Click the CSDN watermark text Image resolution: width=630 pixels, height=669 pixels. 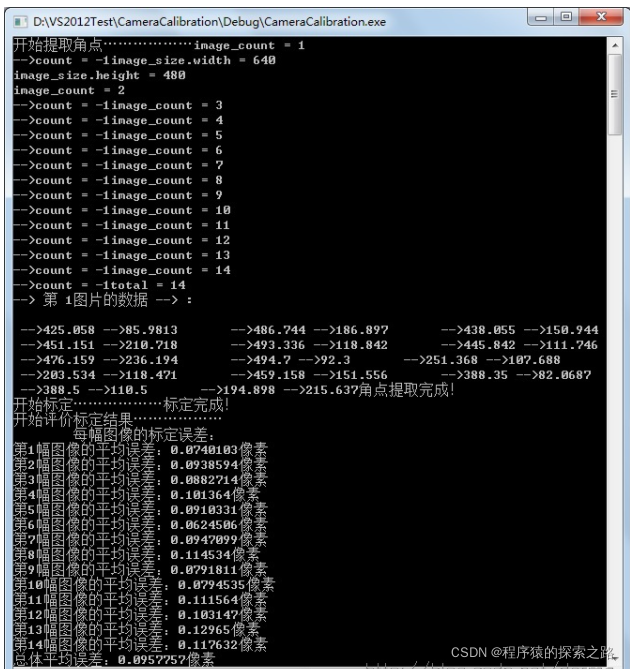click(533, 652)
